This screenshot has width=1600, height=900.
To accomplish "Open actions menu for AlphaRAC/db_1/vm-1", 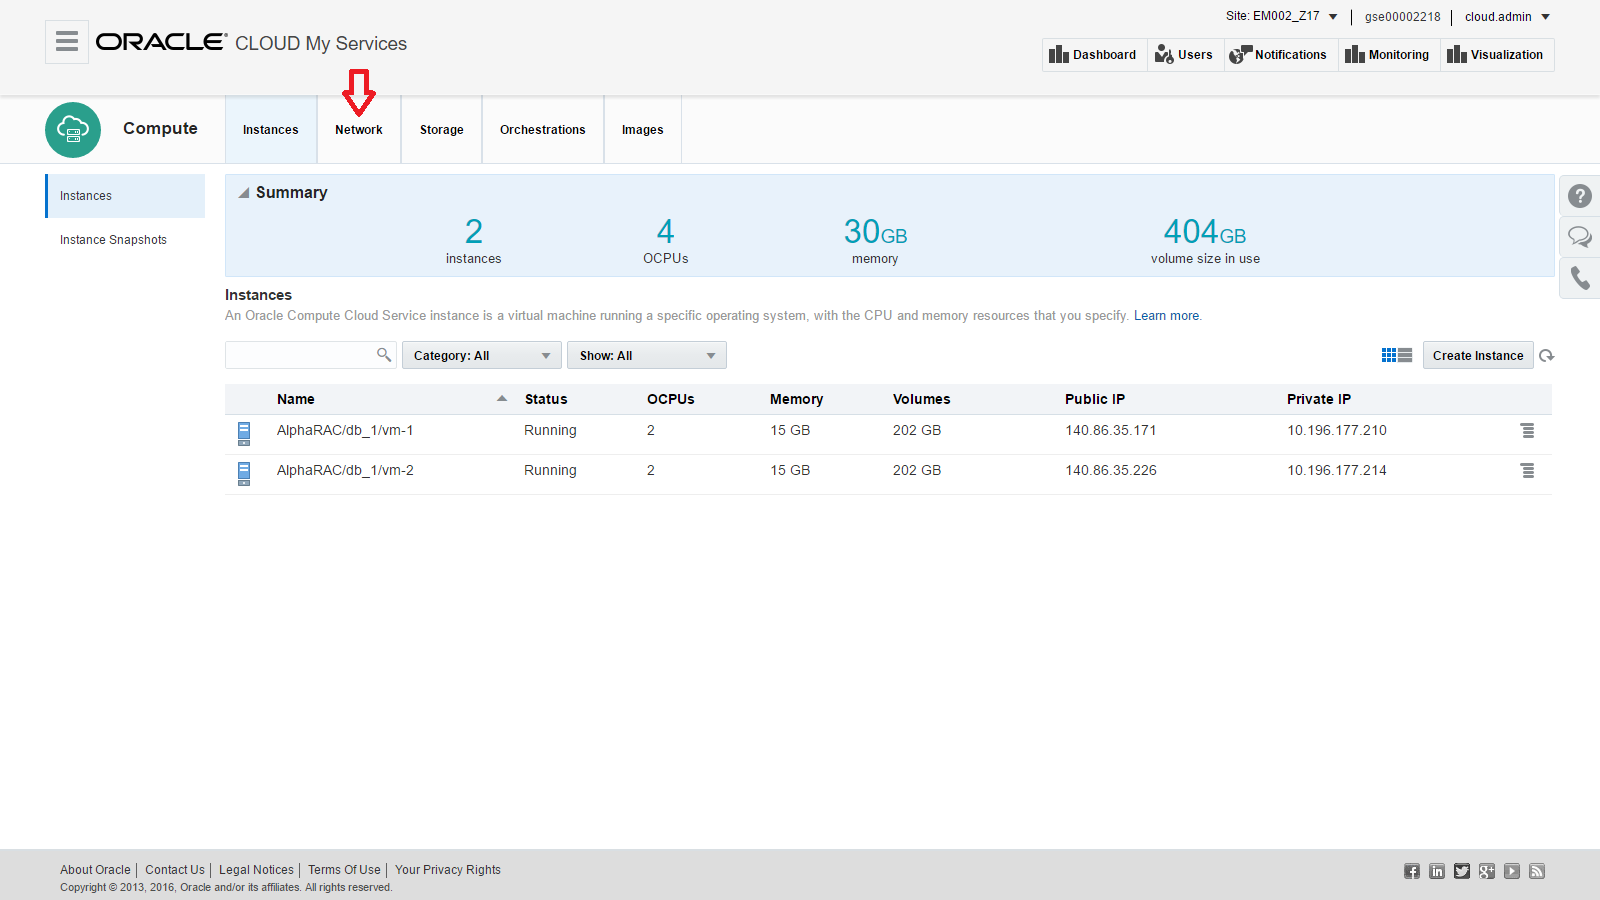I will (x=1527, y=430).
